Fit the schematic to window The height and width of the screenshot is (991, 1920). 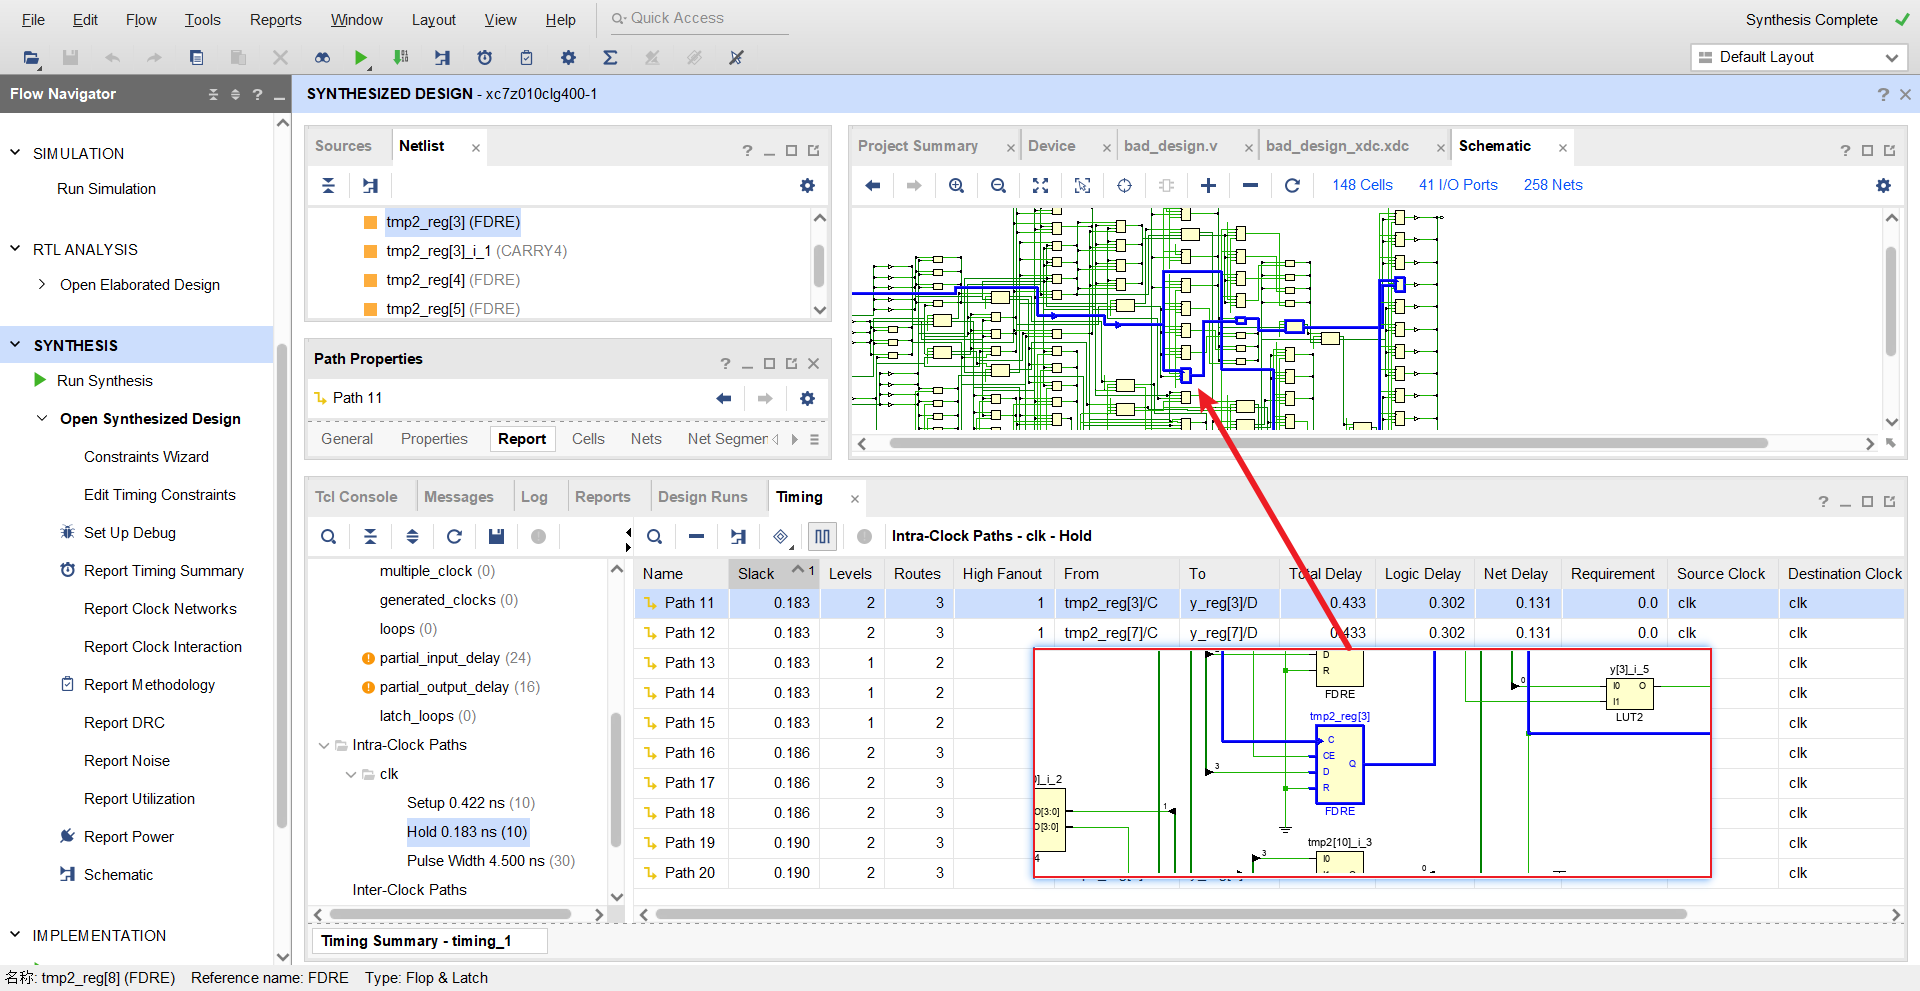(1040, 185)
